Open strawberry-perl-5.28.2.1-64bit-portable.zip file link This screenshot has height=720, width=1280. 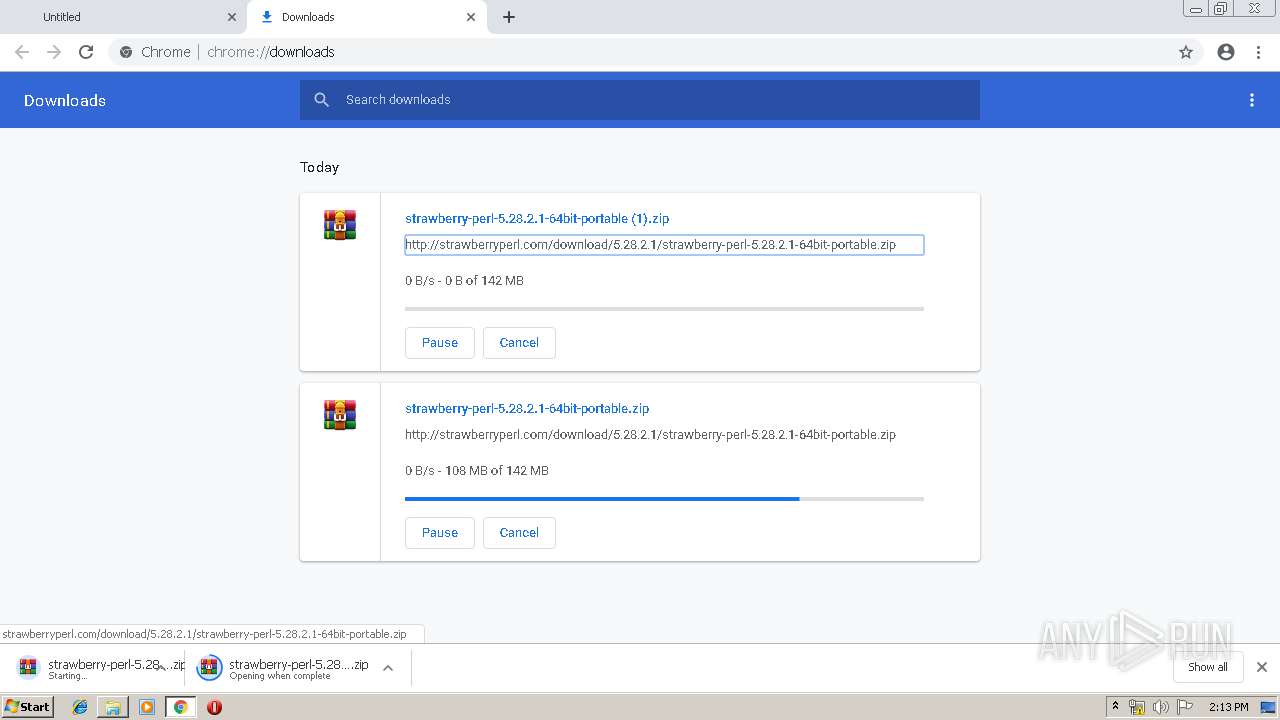[x=527, y=408]
